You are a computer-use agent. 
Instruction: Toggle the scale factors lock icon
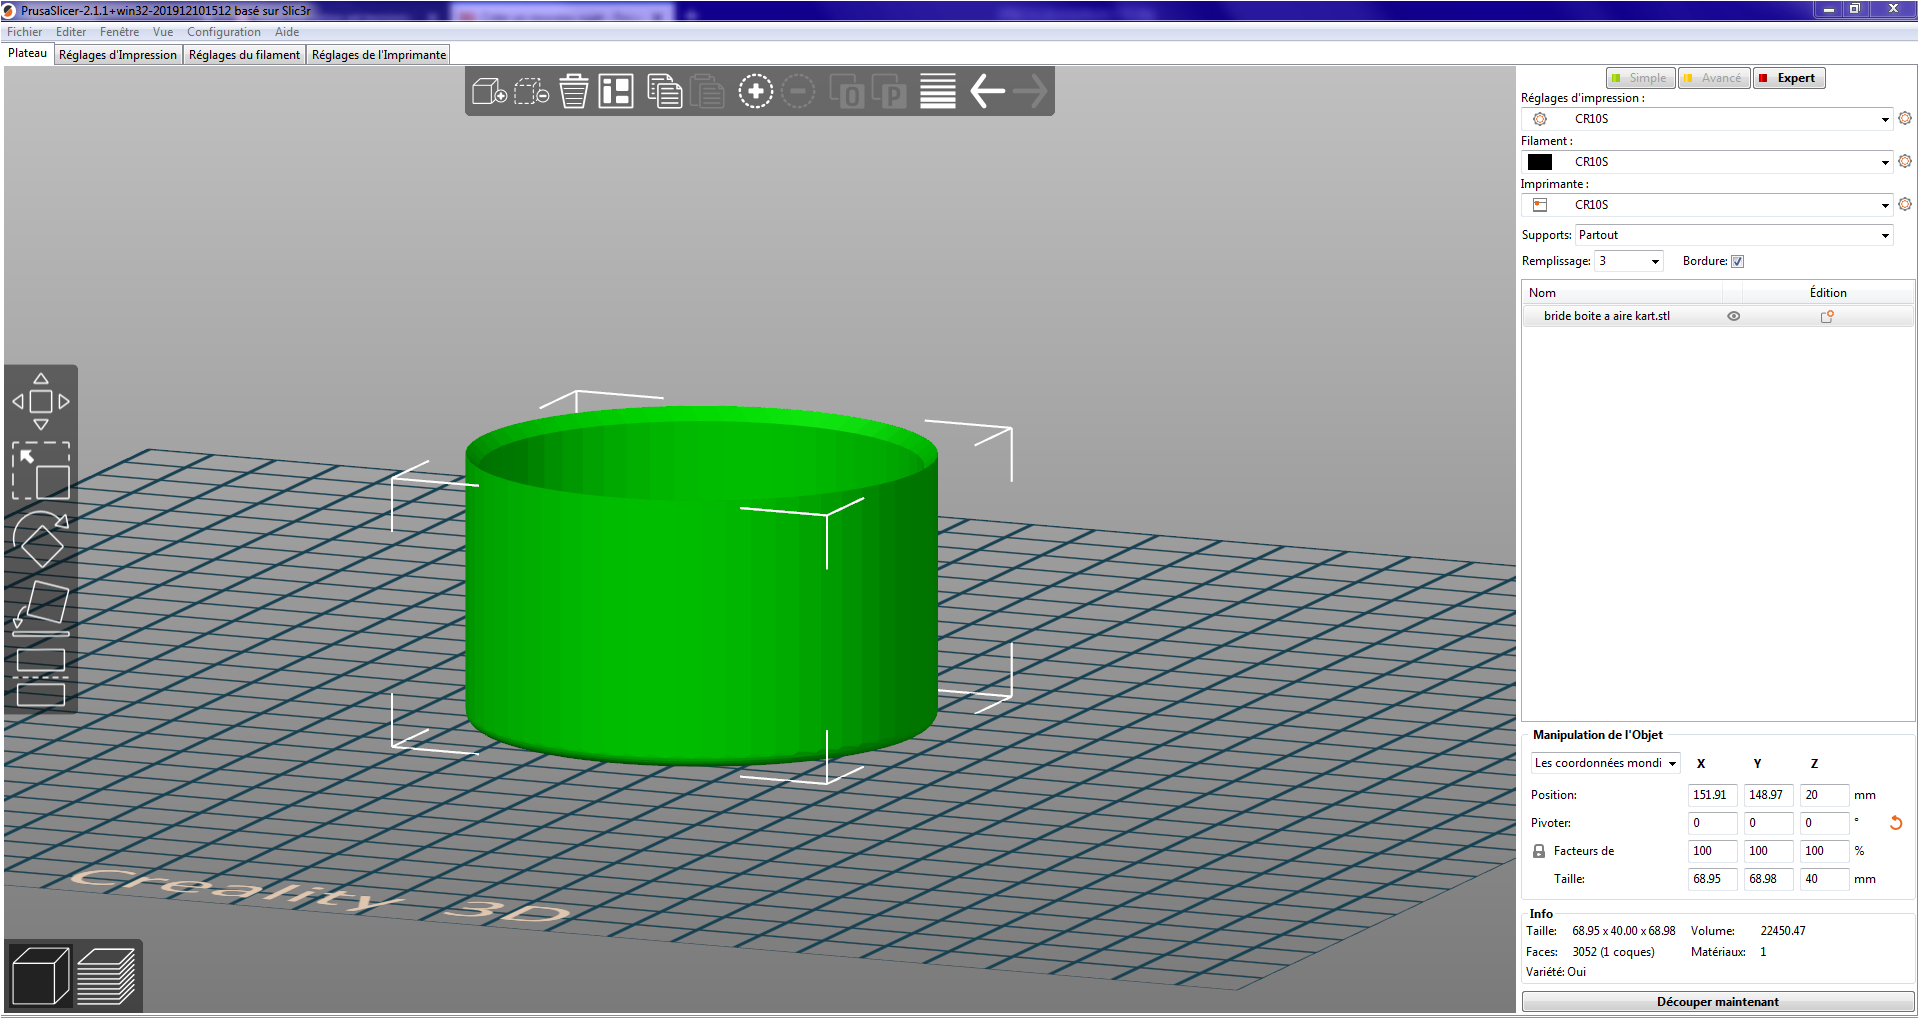[1539, 851]
